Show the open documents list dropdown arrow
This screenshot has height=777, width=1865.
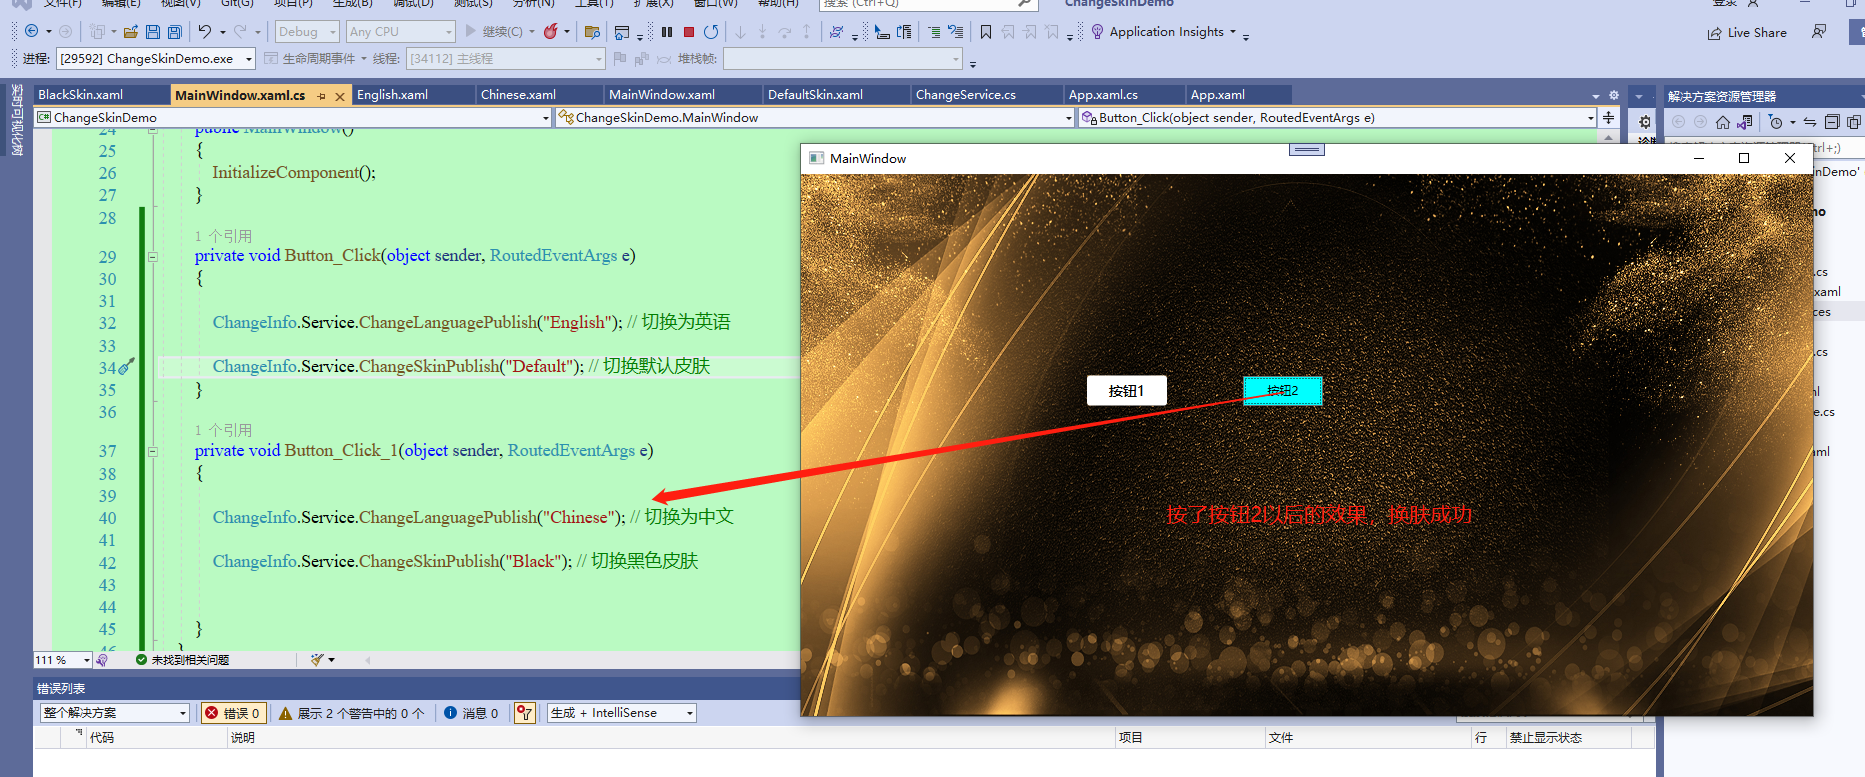[x=1596, y=96]
